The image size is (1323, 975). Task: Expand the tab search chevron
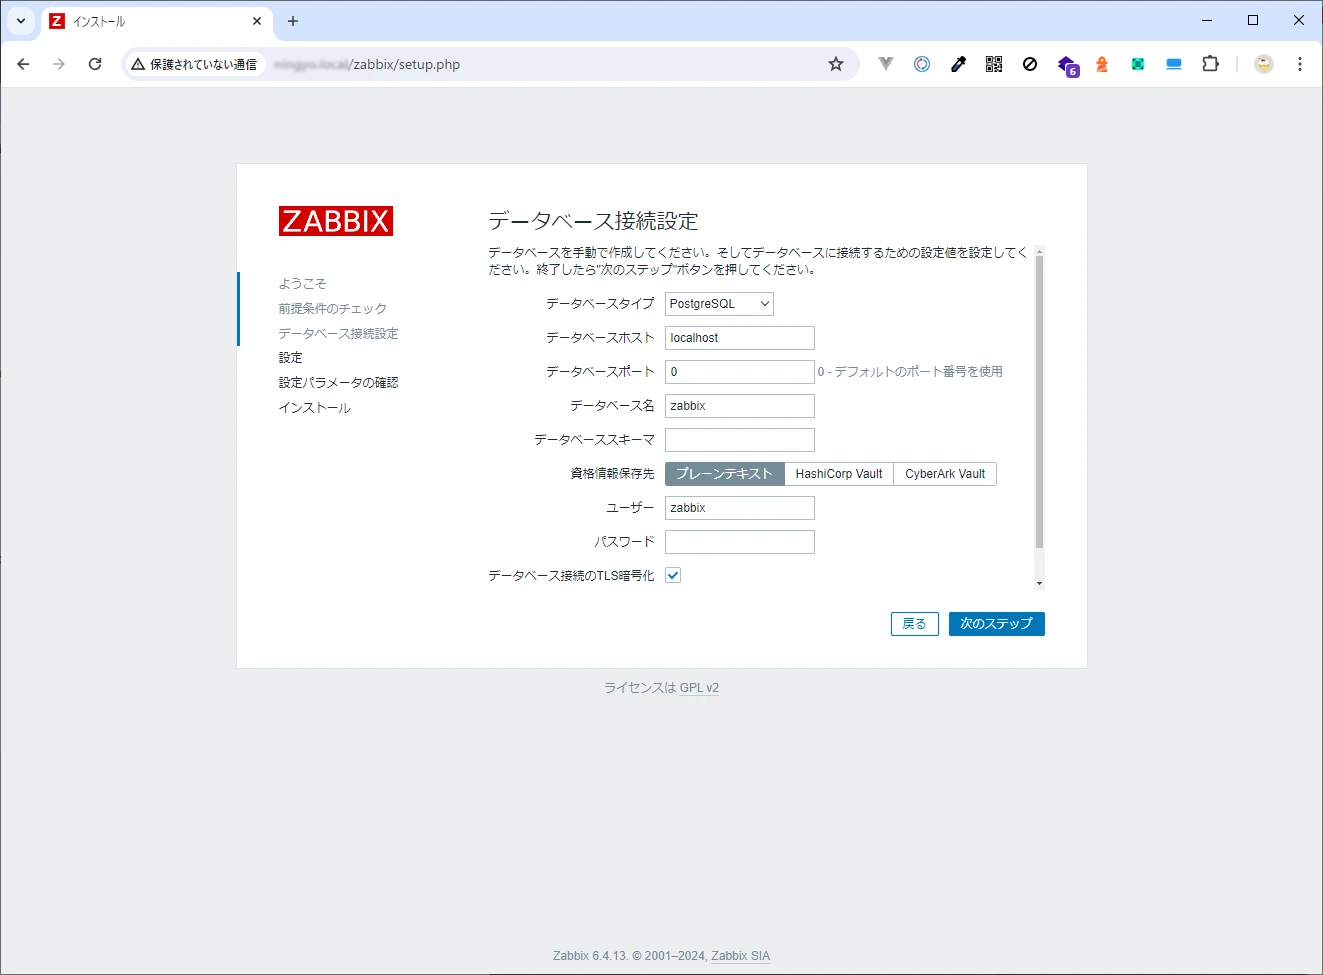(x=21, y=21)
